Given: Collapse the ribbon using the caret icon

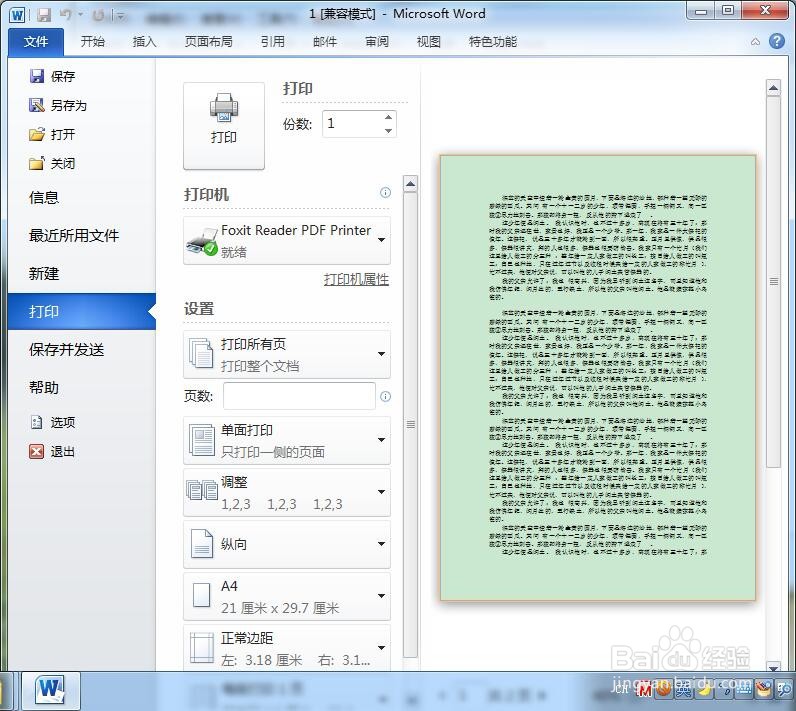Looking at the screenshot, I should click(755, 42).
